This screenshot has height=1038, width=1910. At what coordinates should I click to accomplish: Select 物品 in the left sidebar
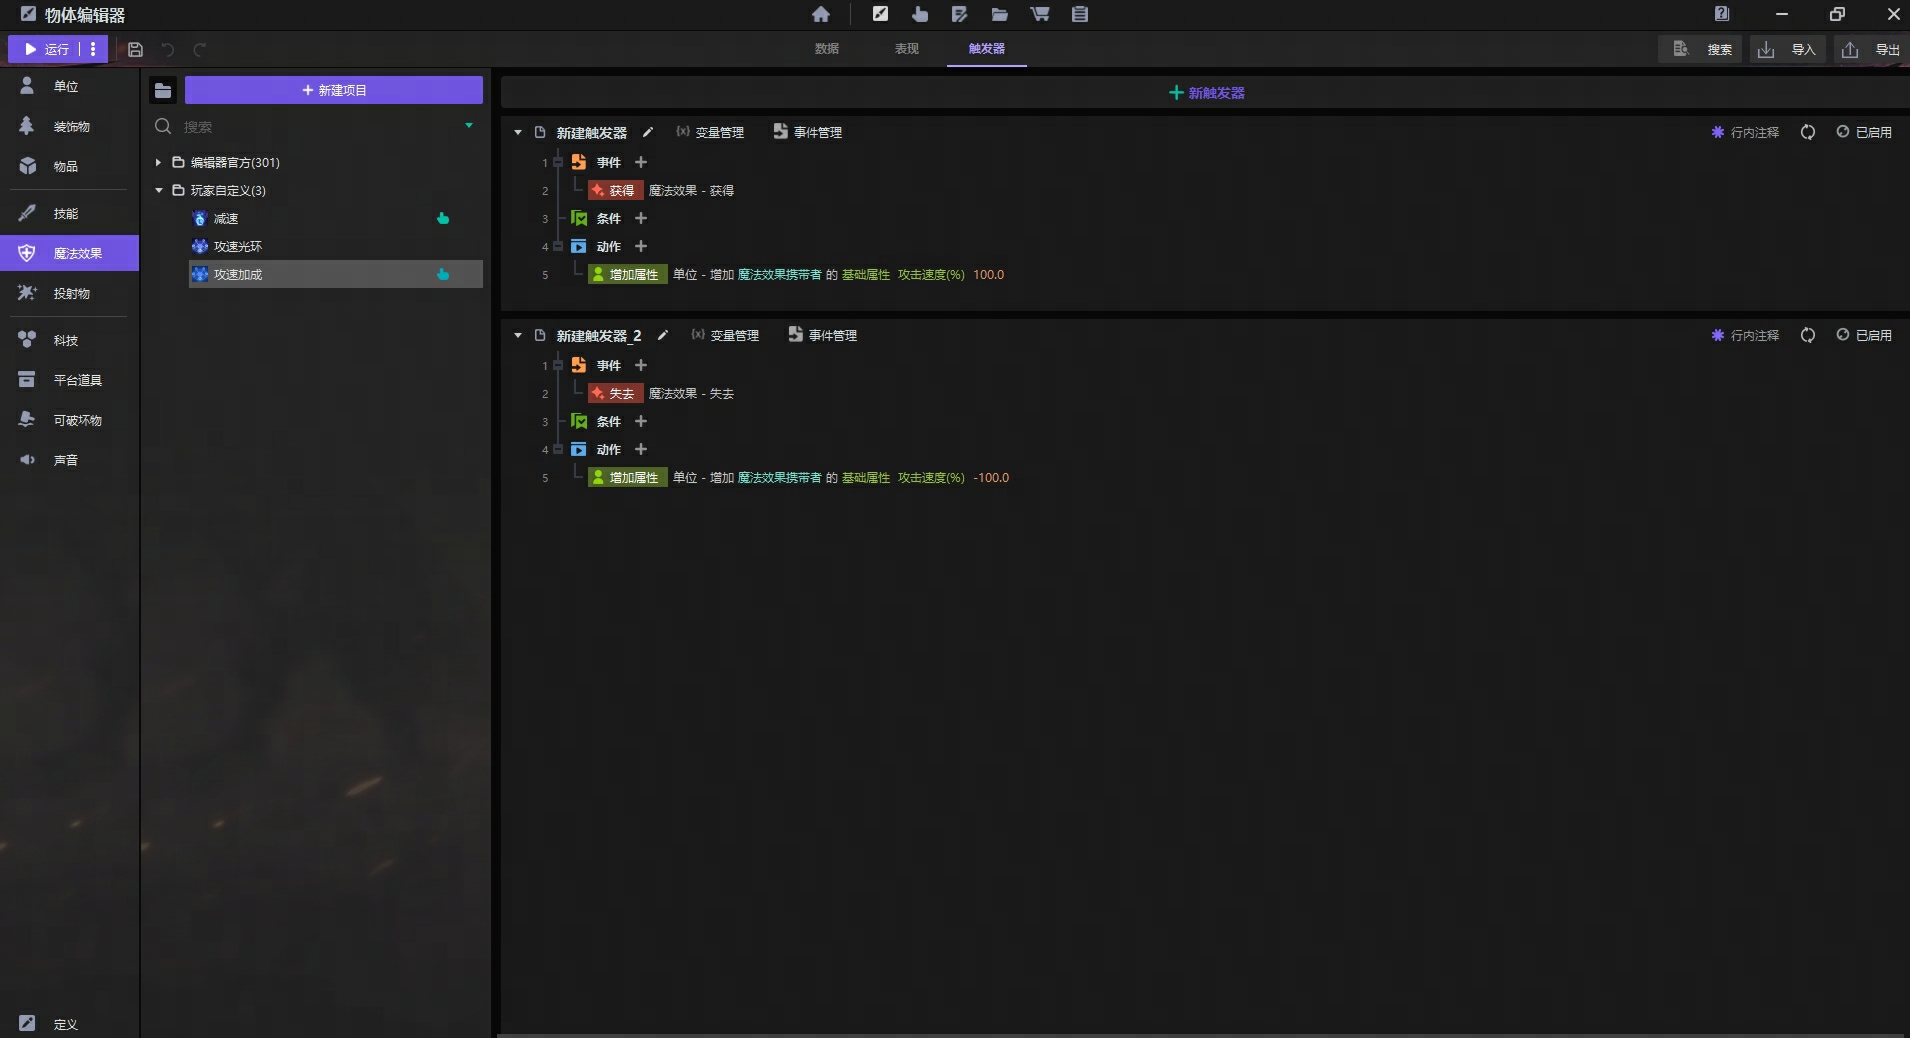pyautogui.click(x=69, y=167)
